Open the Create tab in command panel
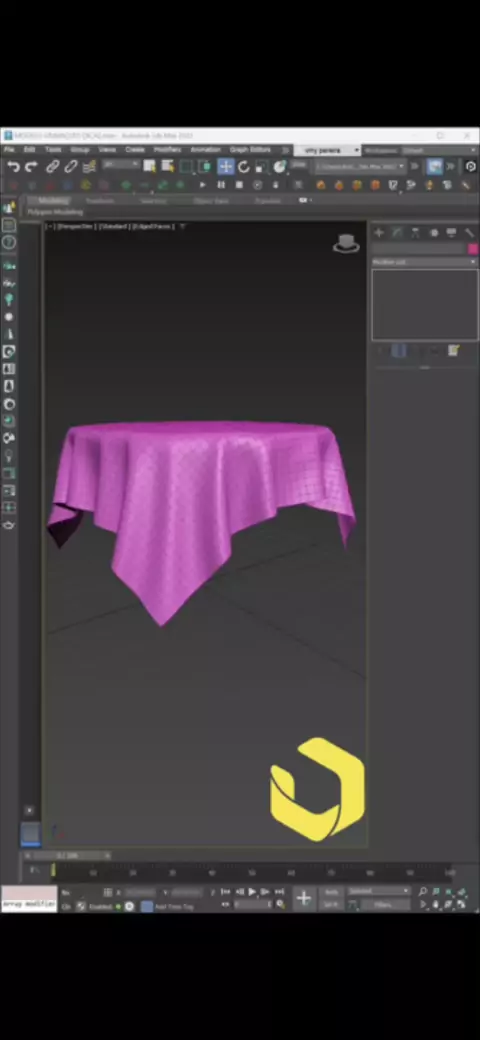The width and height of the screenshot is (480, 1040). pos(379,233)
